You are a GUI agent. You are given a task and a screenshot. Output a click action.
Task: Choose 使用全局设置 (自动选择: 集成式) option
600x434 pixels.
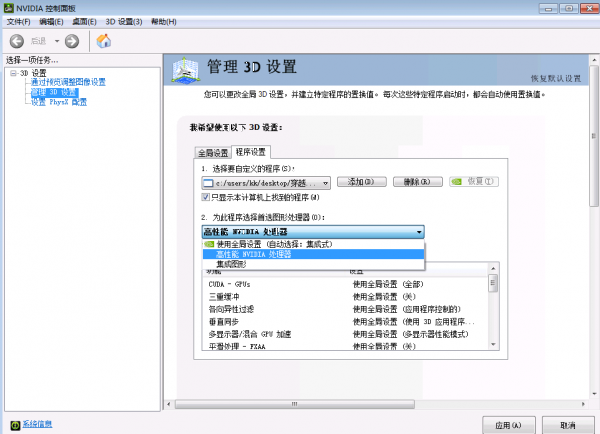tap(313, 244)
